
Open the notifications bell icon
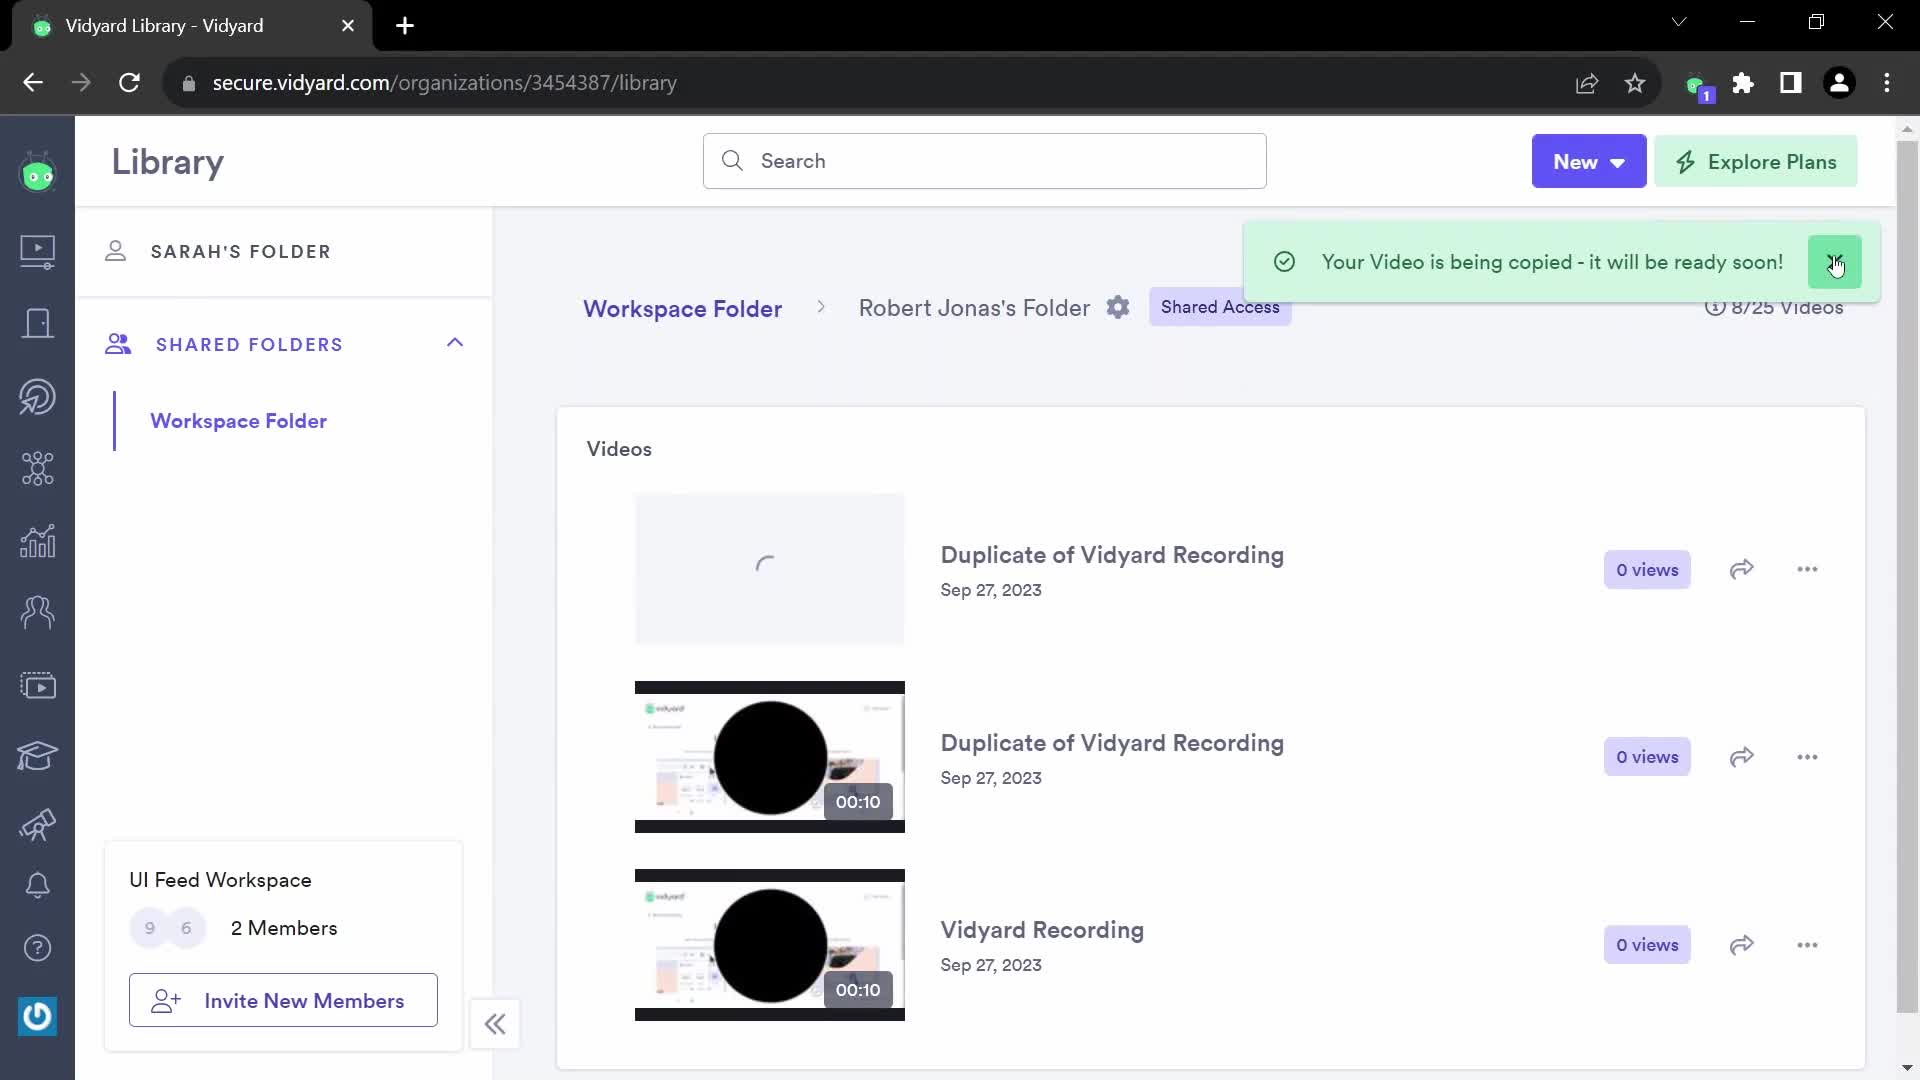pyautogui.click(x=38, y=885)
